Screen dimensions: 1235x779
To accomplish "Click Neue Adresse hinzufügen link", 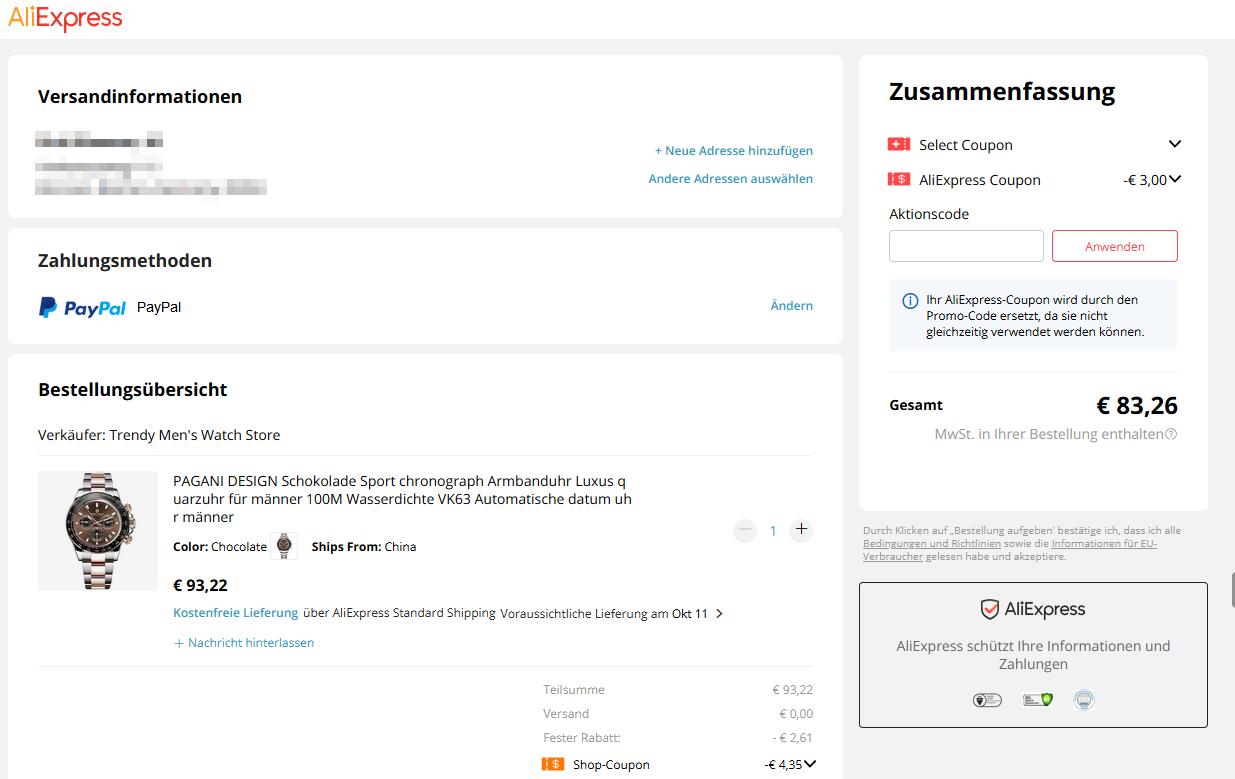I will (x=733, y=151).
